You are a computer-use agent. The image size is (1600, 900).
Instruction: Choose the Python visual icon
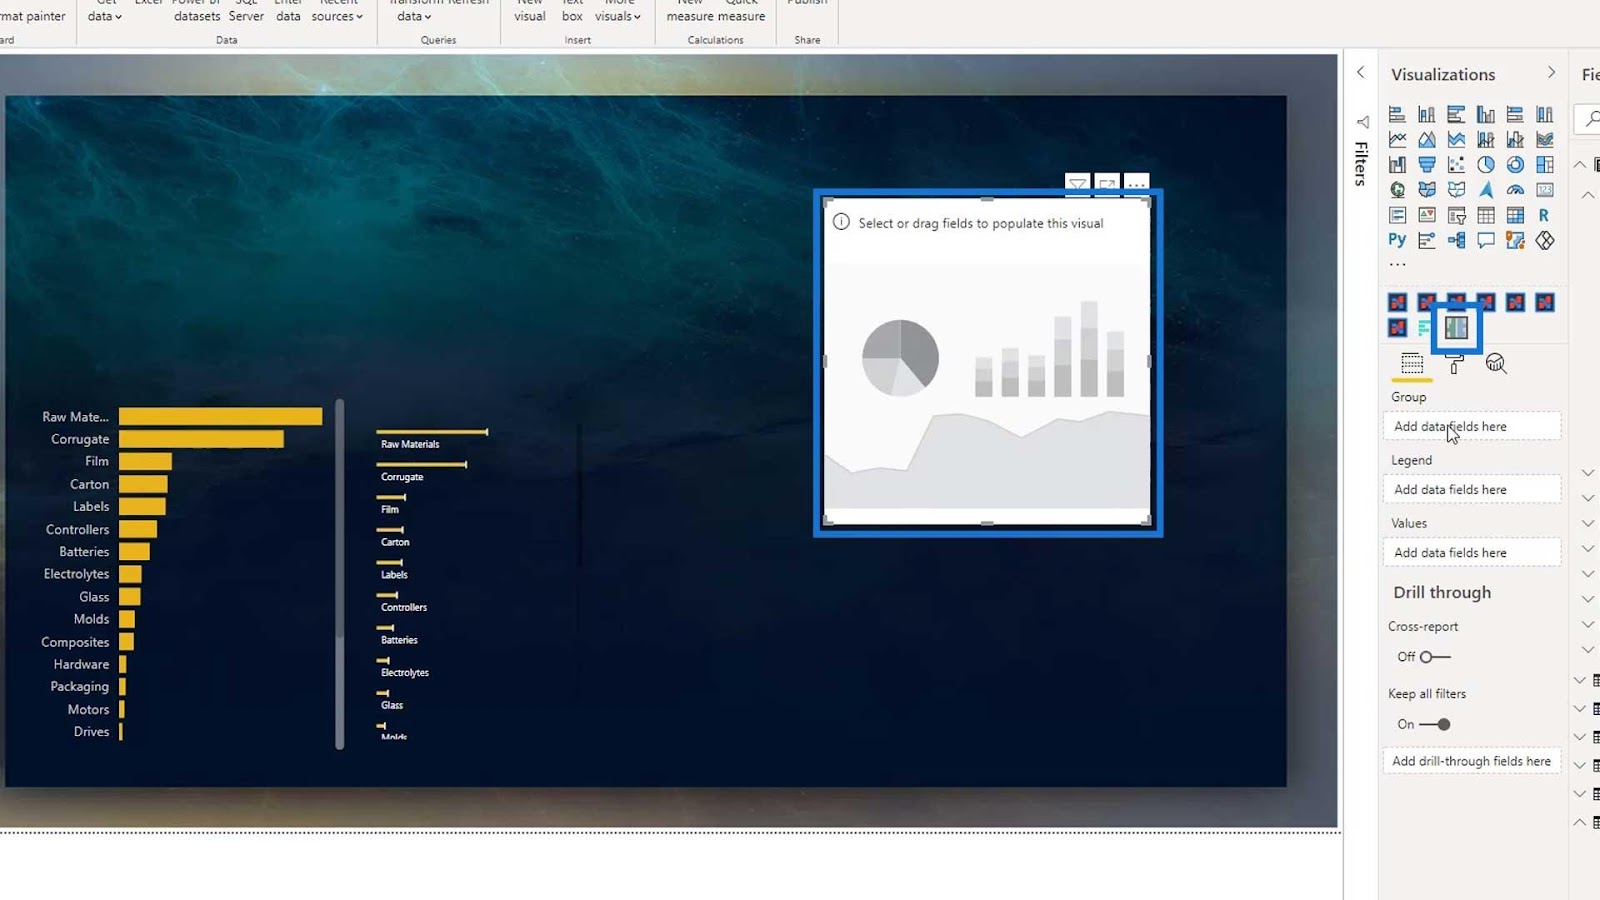click(1397, 240)
